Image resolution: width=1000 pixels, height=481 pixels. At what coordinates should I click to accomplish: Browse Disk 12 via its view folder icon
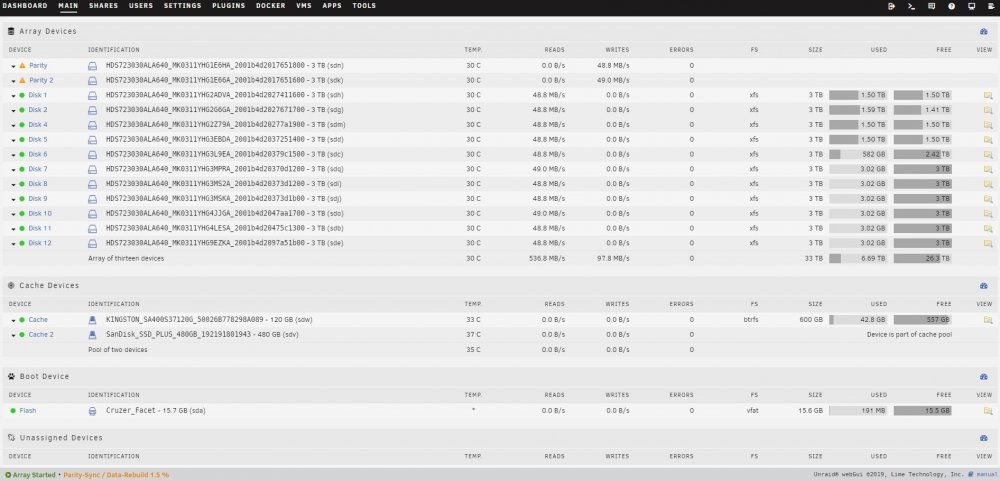[x=988, y=243]
